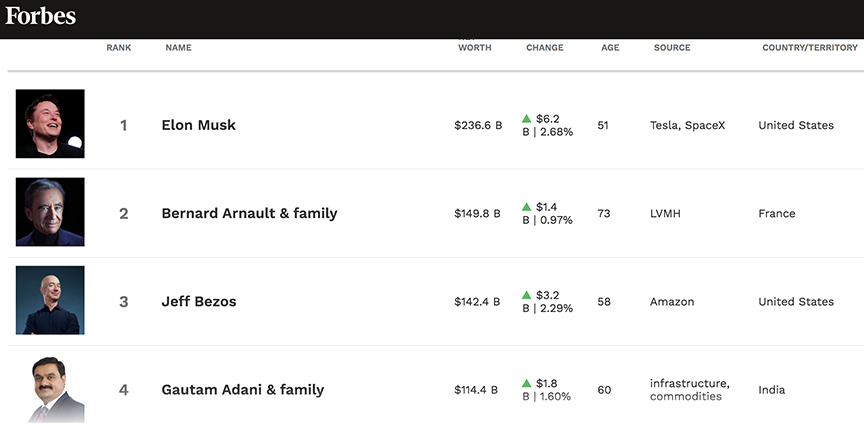Viewport: 864px width, 437px height.
Task: Sort the list by RANK column
Action: [119, 48]
